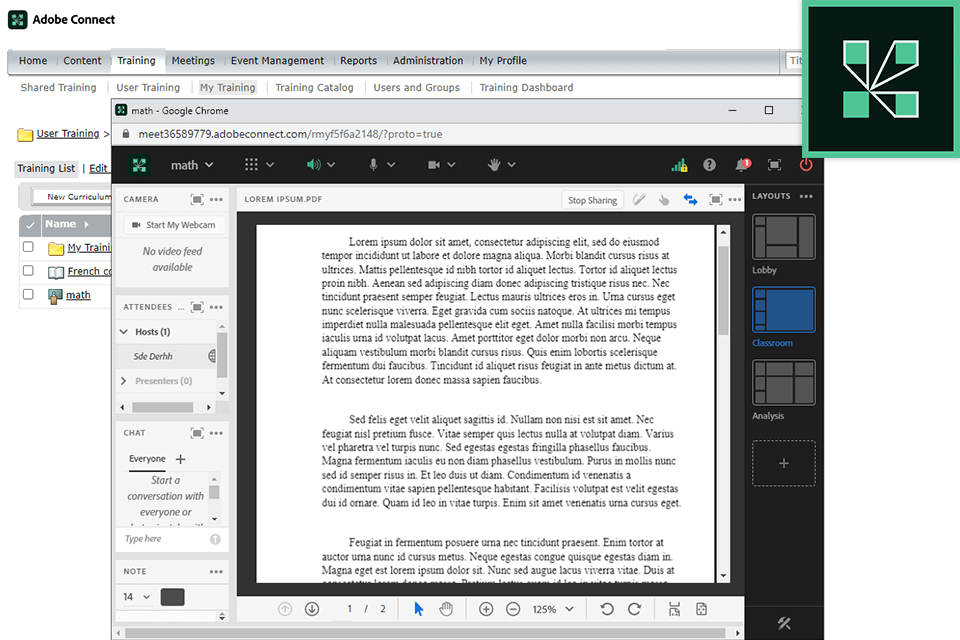The height and width of the screenshot is (640, 960).
Task: Open the 125% zoom level dropdown
Action: coord(553,609)
